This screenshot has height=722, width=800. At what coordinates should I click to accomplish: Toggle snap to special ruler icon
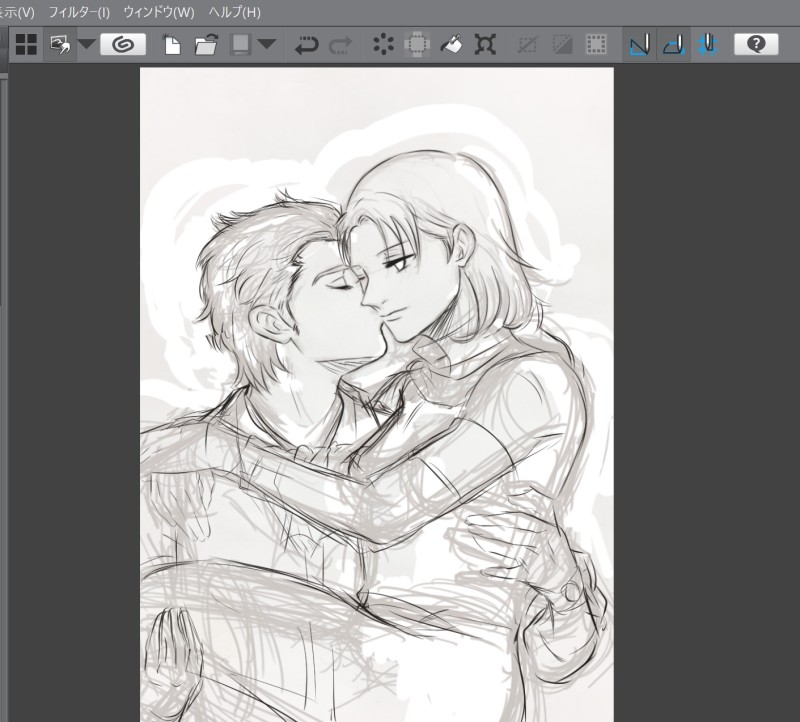pos(673,44)
